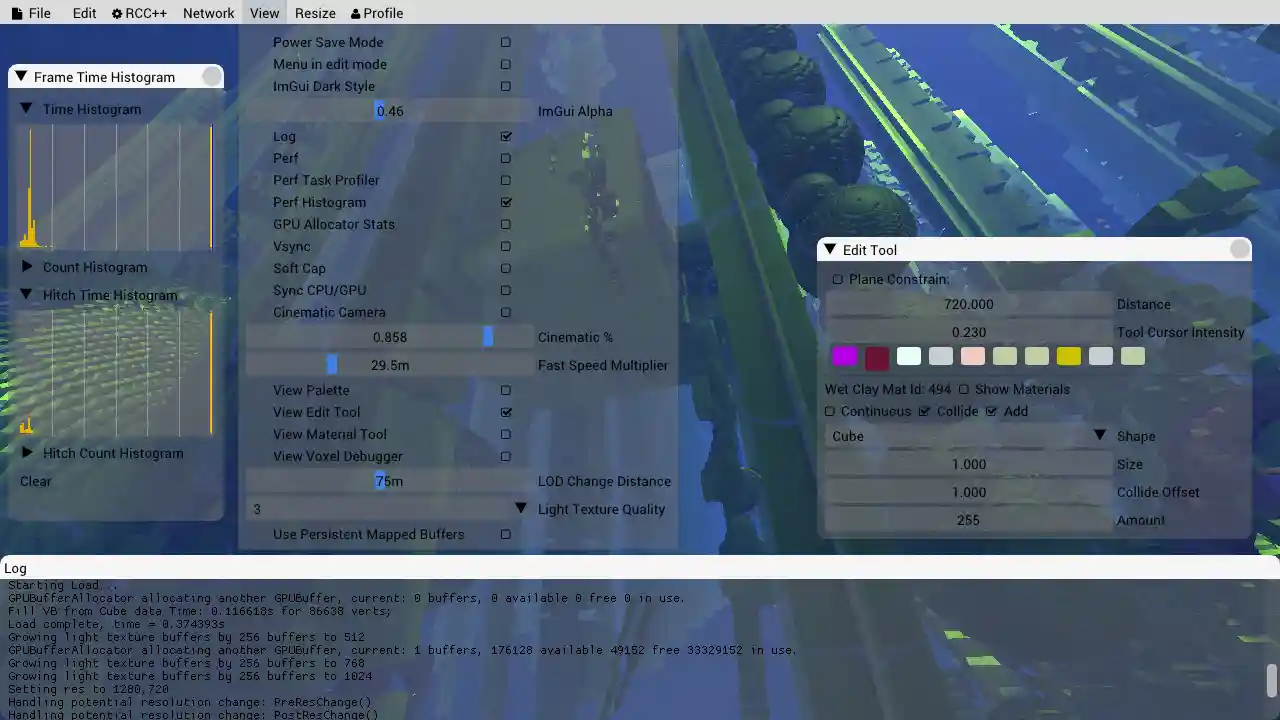Collapse the Frame Time Histogram window triangle

[x=20, y=77]
